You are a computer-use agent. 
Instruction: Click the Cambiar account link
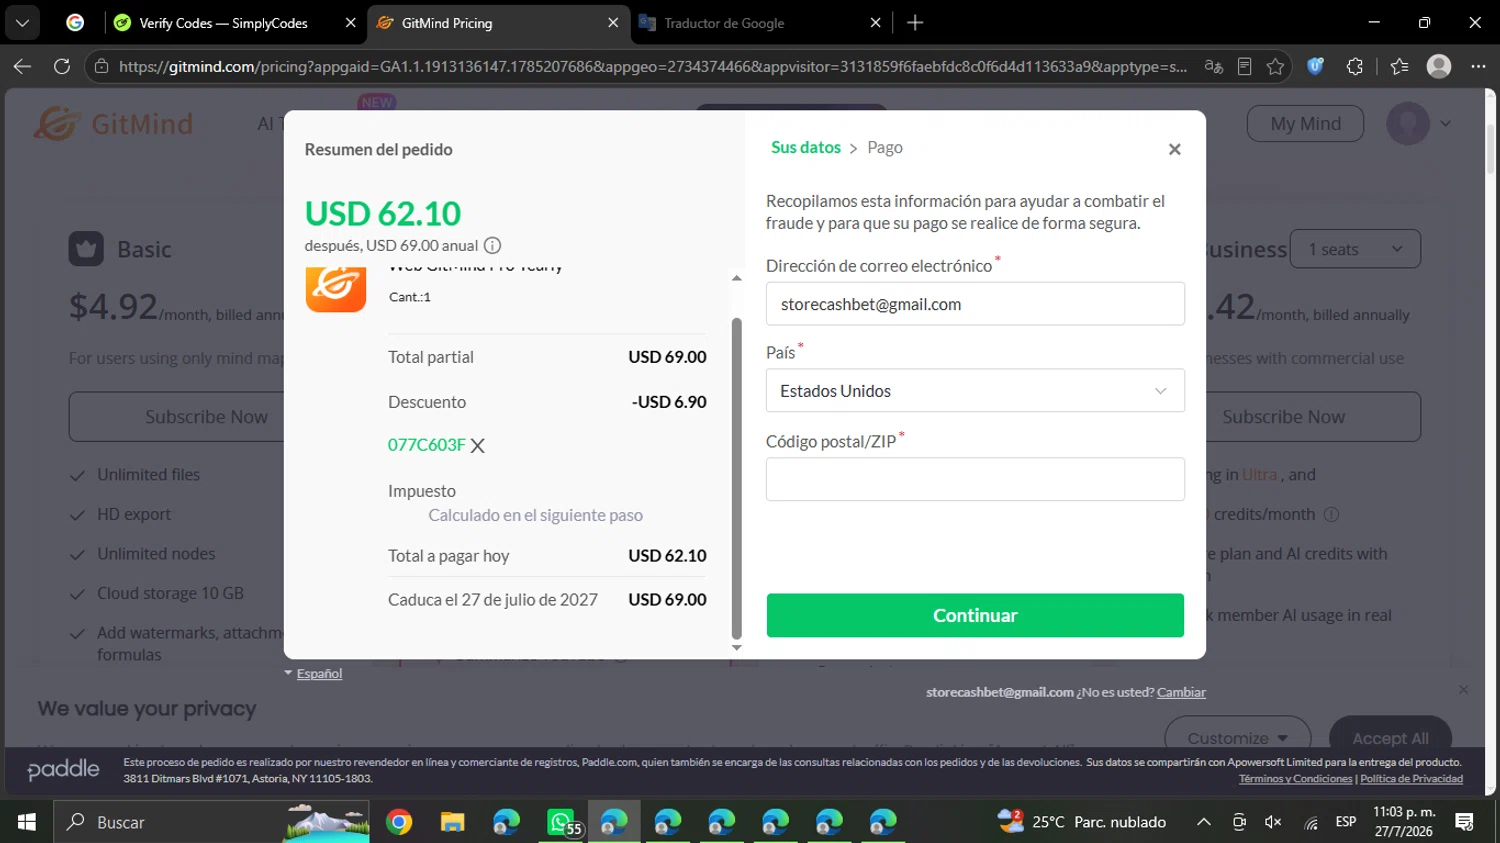pyautogui.click(x=1181, y=692)
